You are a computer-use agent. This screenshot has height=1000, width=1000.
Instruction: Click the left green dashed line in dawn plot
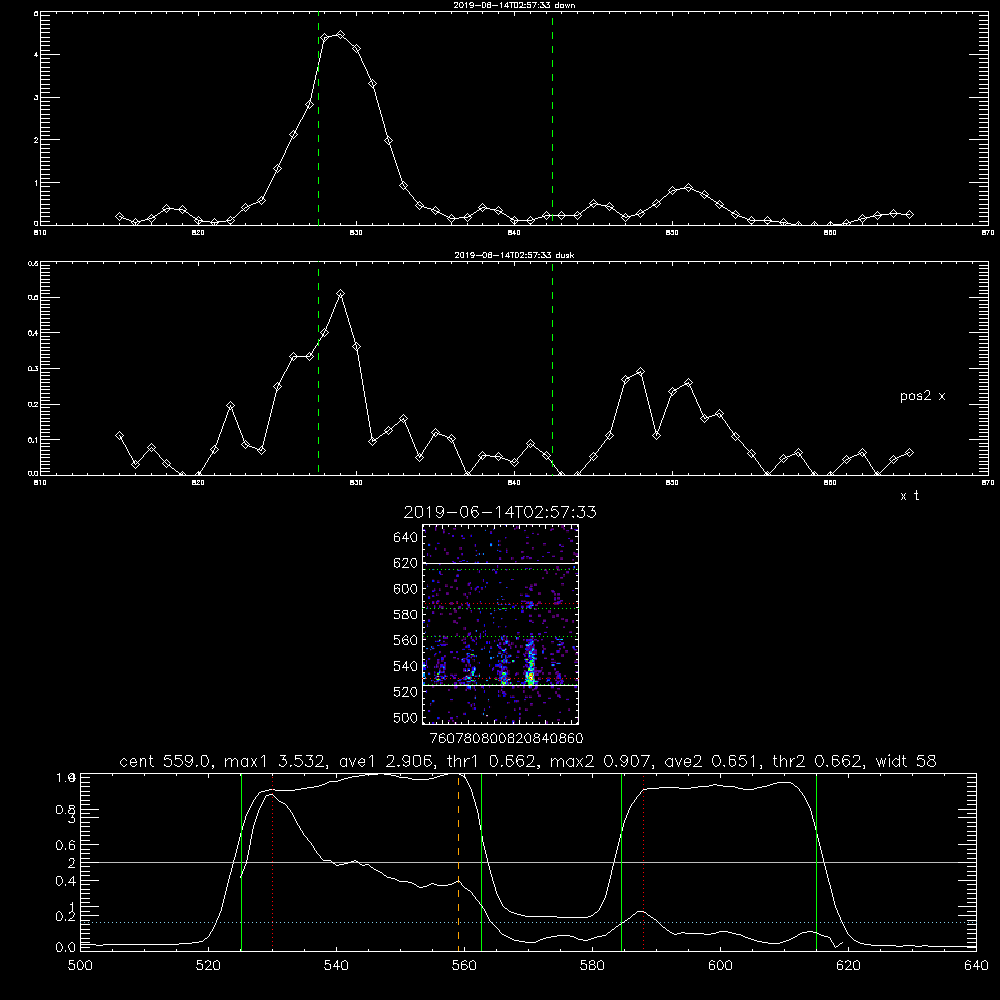318,118
